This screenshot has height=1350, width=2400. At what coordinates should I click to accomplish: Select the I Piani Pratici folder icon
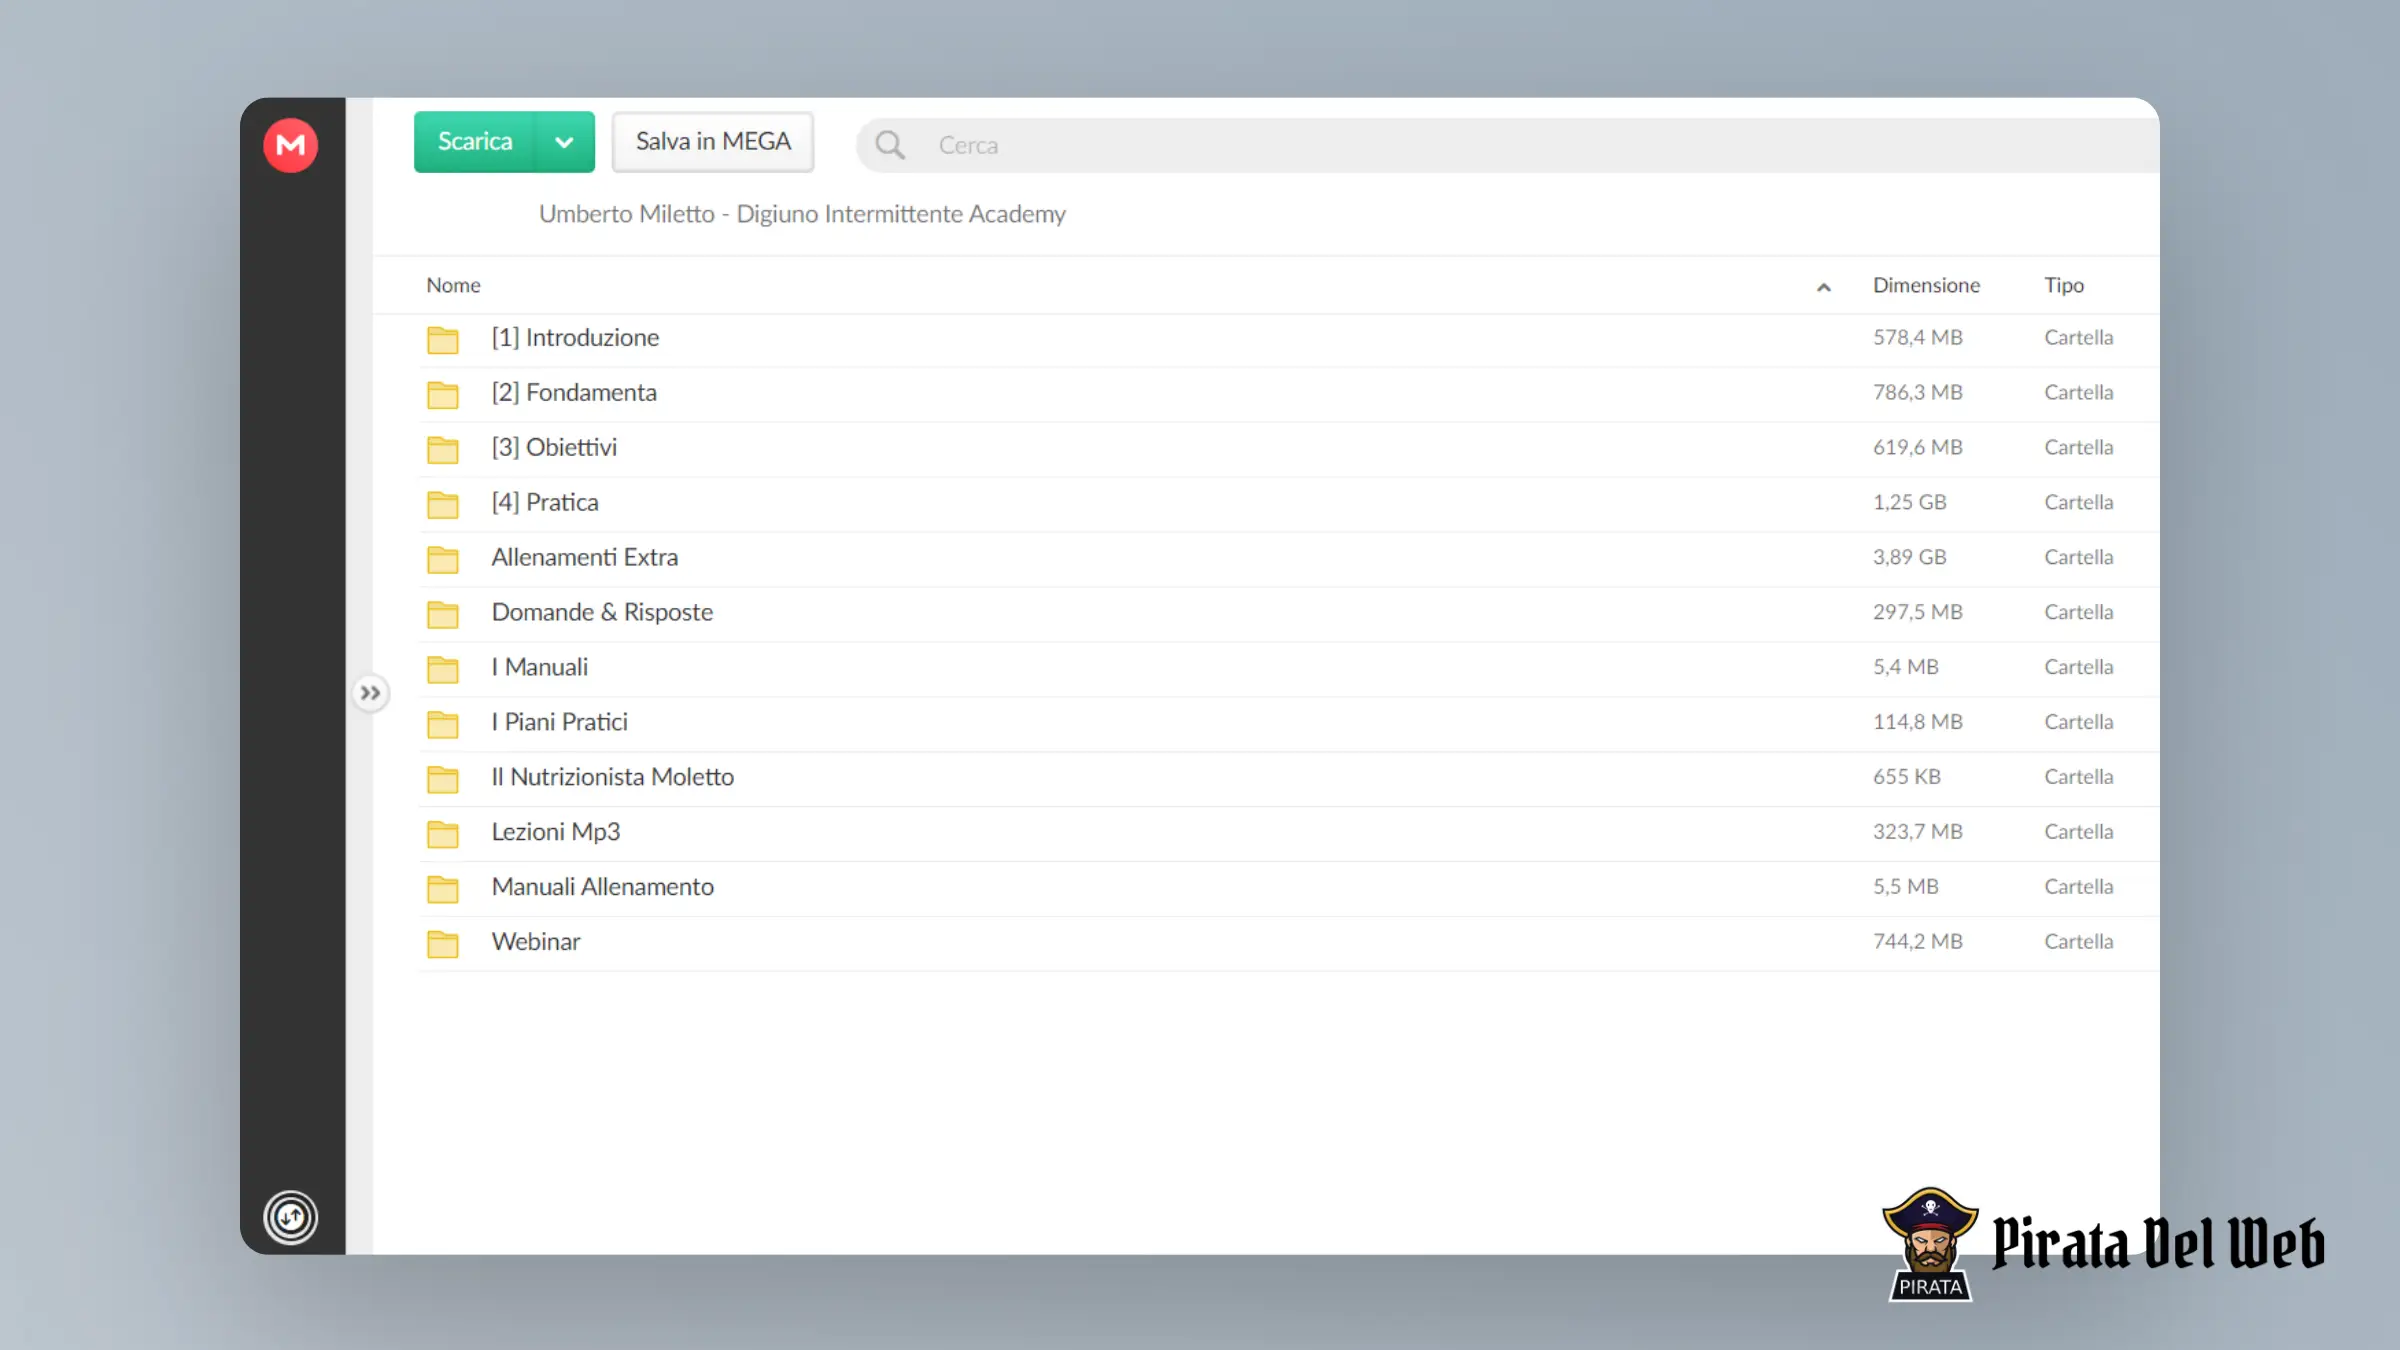click(x=443, y=725)
